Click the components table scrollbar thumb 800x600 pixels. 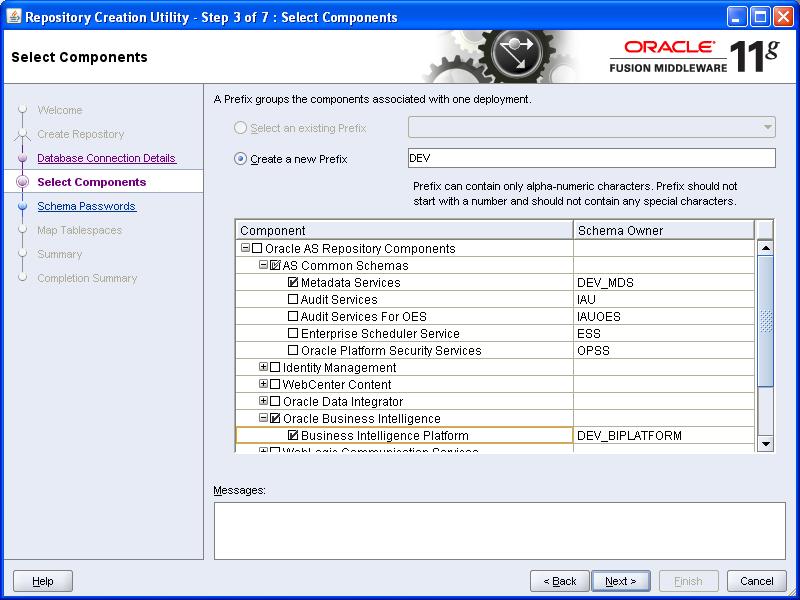[765, 321]
